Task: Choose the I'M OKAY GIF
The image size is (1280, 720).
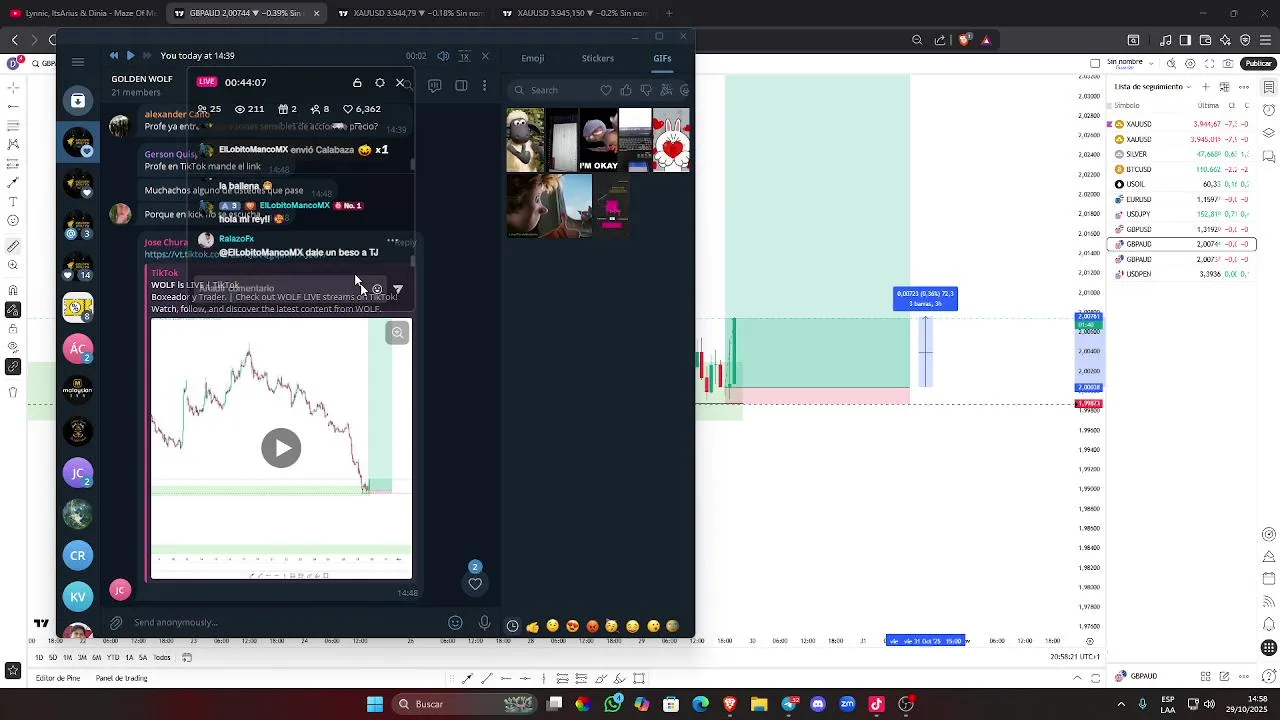Action: tap(598, 140)
